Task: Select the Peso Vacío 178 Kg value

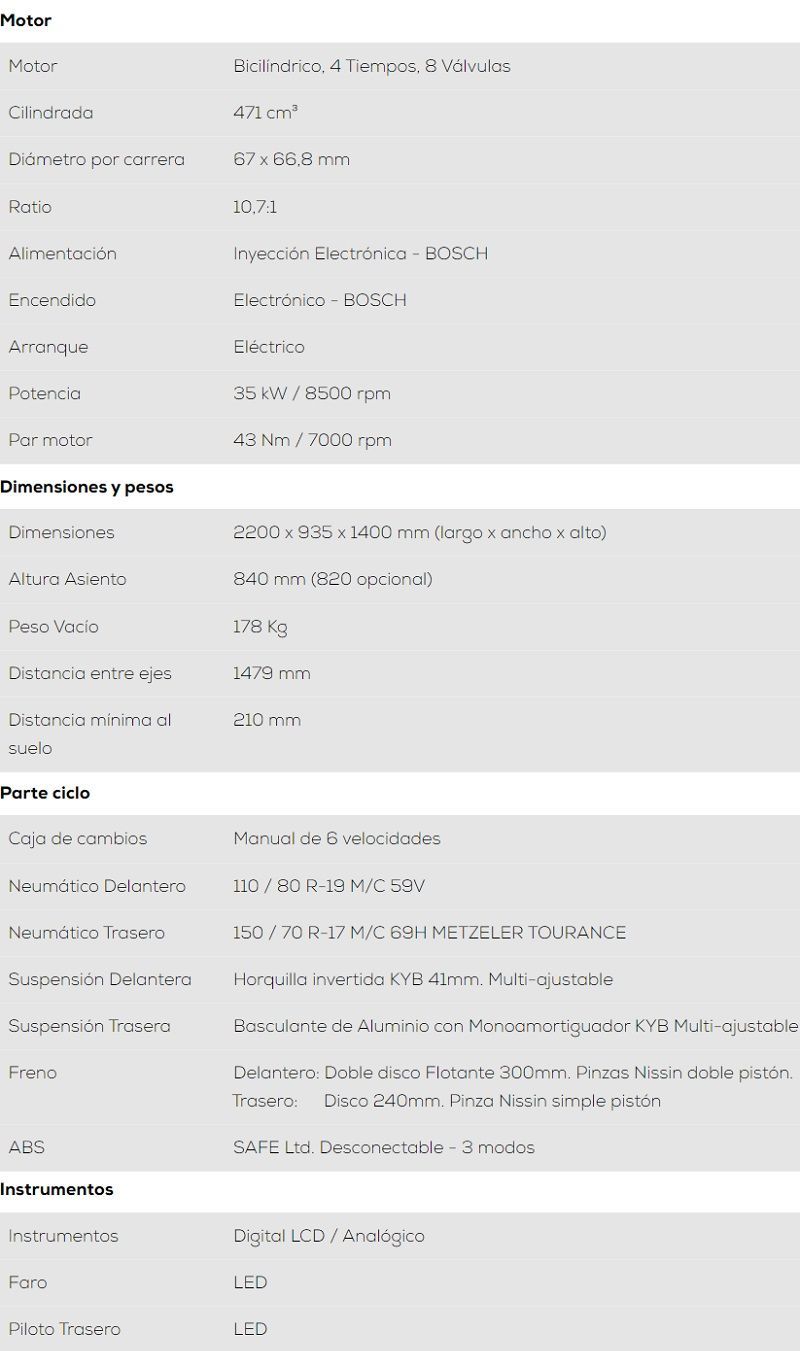Action: tap(260, 627)
